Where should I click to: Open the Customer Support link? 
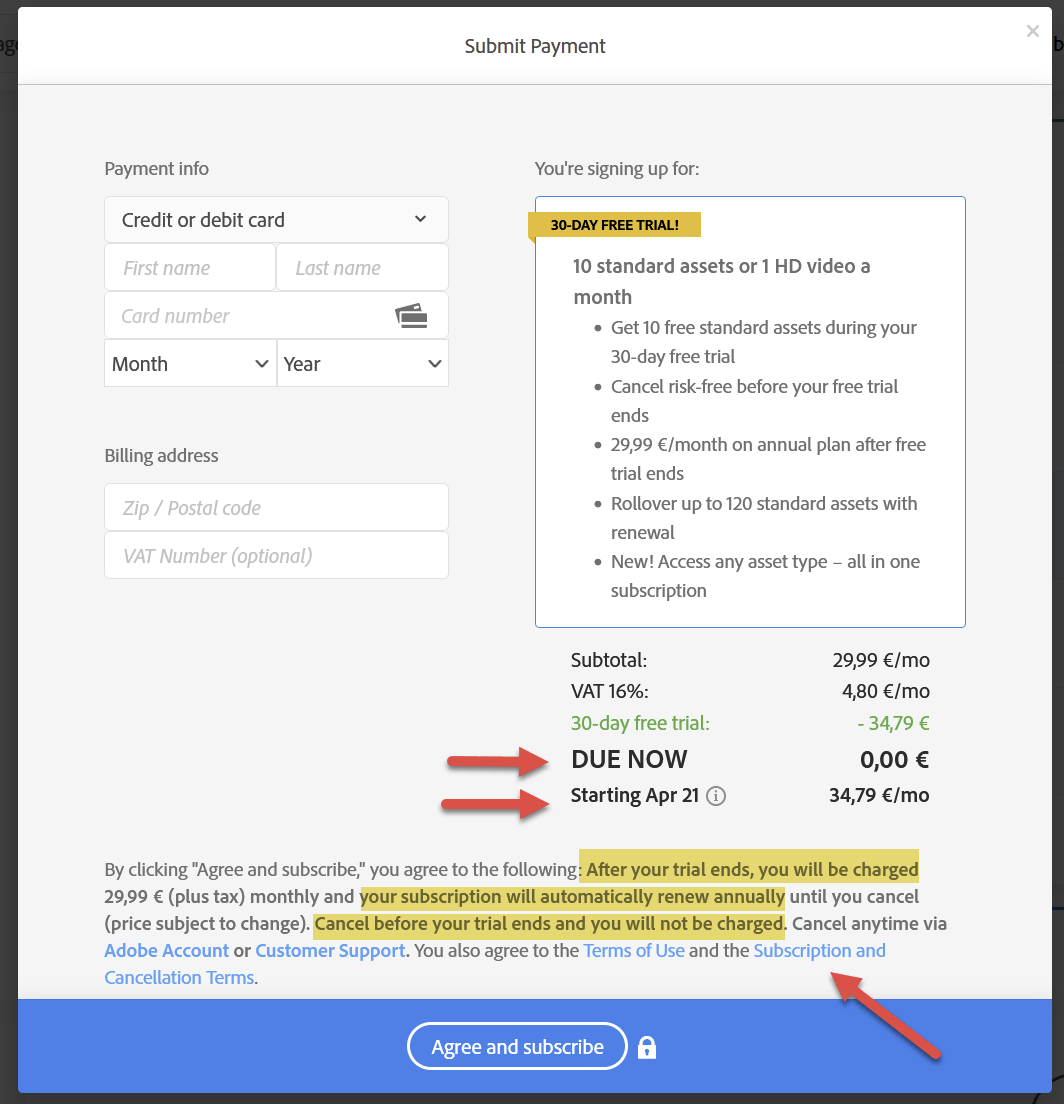point(330,950)
